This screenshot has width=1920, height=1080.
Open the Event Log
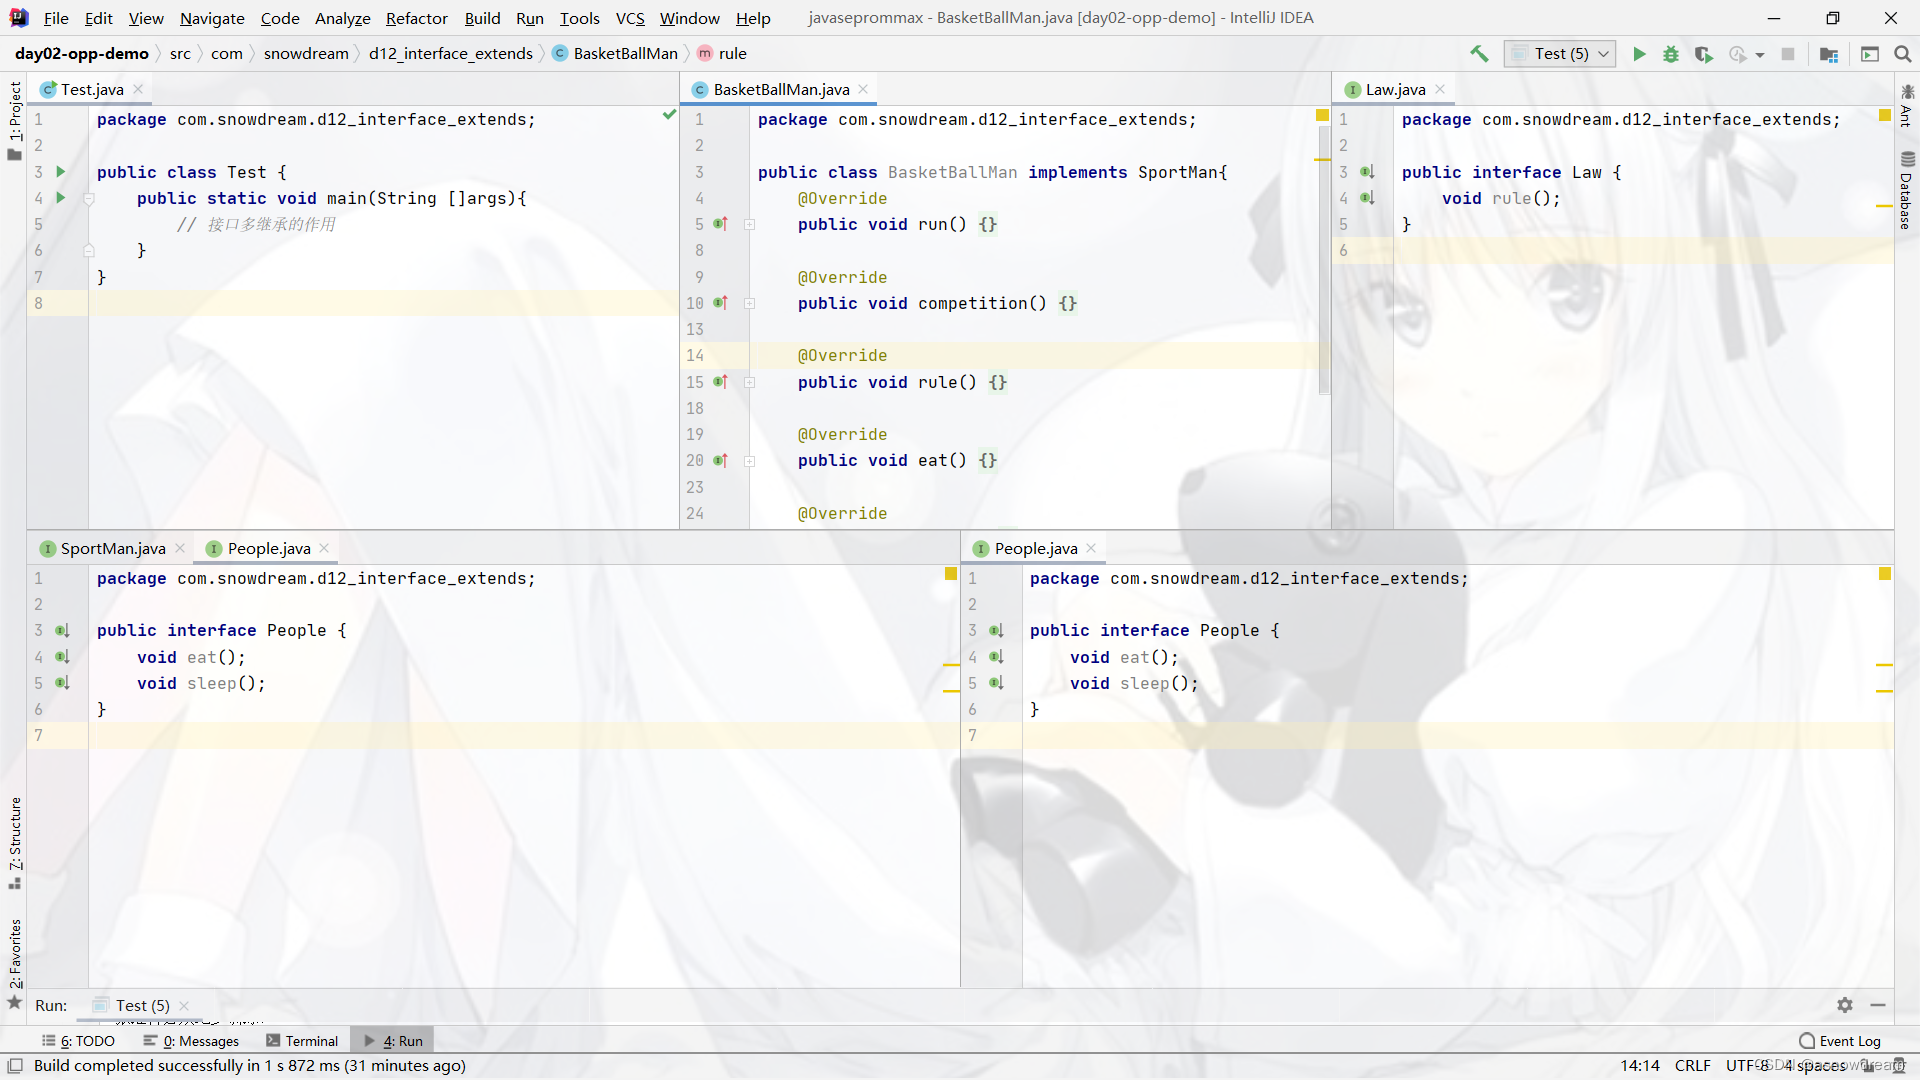pos(1839,1041)
